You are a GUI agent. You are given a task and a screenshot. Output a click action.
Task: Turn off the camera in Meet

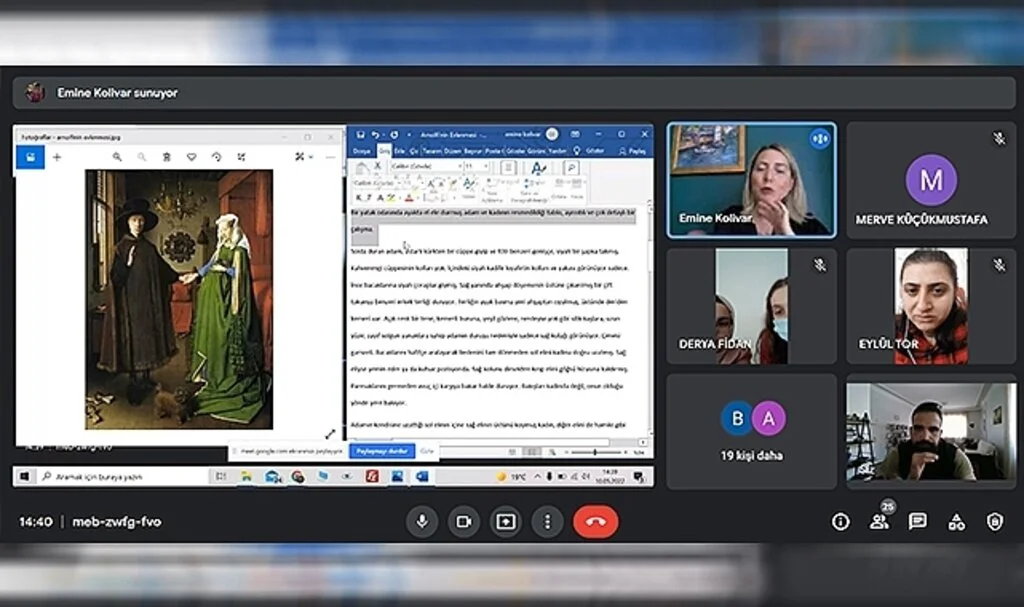464,521
